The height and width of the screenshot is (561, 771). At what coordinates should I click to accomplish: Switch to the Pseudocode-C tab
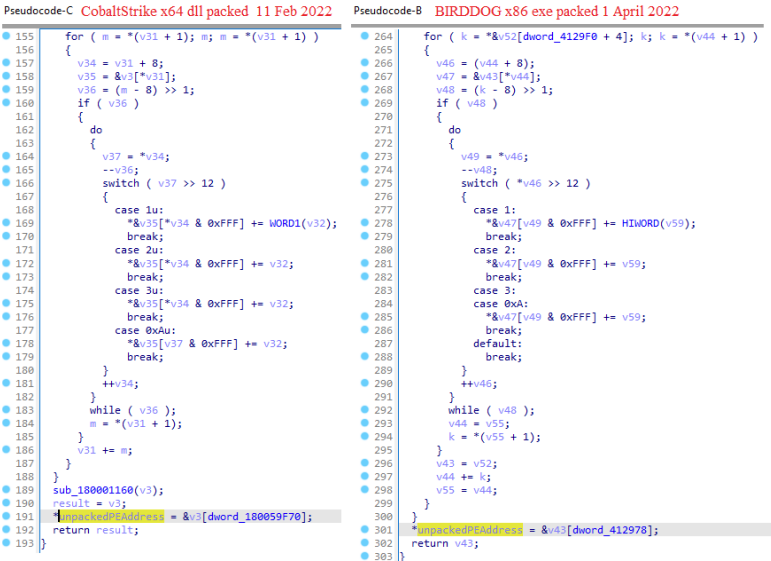(x=38, y=10)
